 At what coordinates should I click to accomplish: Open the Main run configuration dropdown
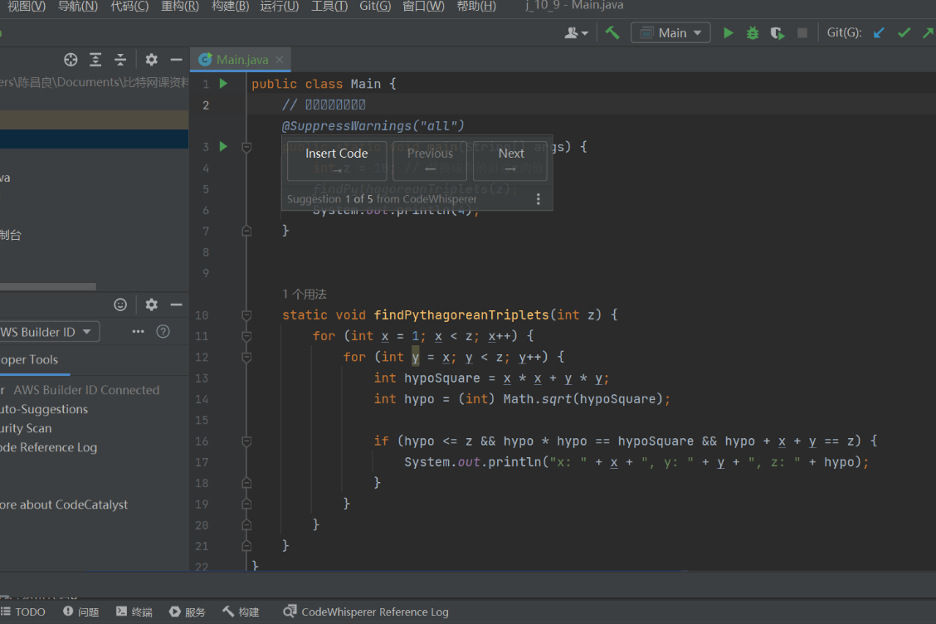coord(671,33)
